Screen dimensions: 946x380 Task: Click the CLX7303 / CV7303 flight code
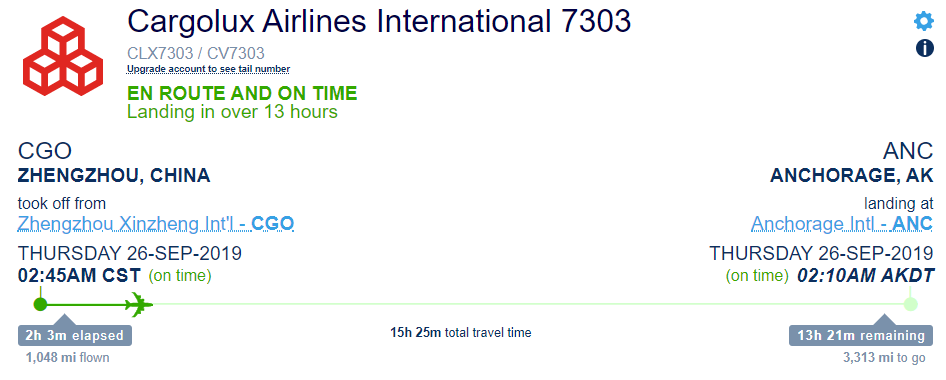(x=196, y=54)
